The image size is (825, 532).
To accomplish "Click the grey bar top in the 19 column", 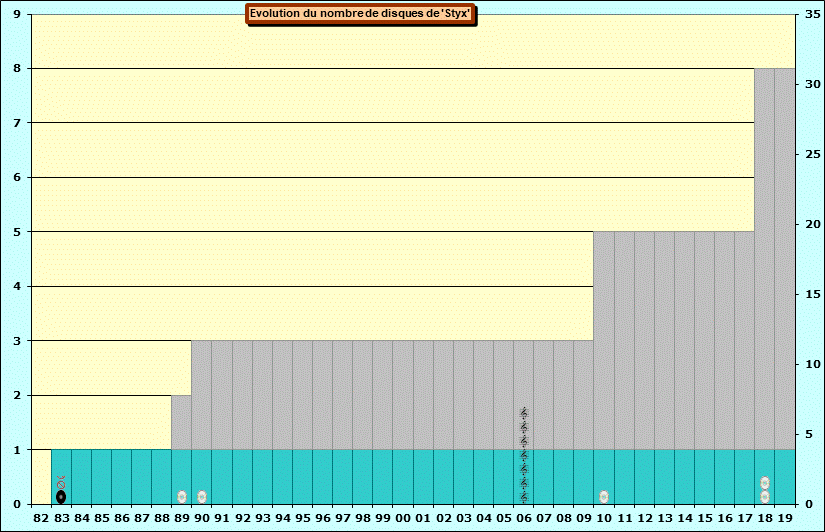I will (785, 72).
